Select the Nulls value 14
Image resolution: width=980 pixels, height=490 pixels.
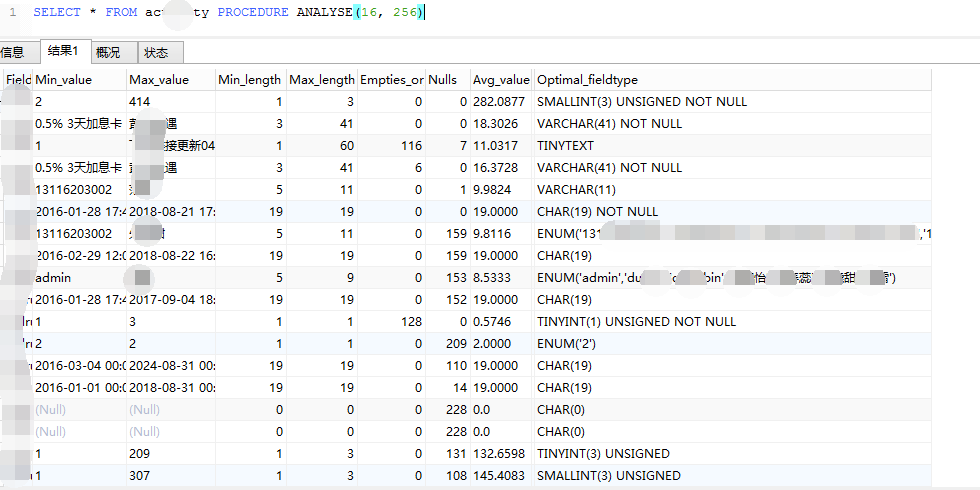point(448,388)
